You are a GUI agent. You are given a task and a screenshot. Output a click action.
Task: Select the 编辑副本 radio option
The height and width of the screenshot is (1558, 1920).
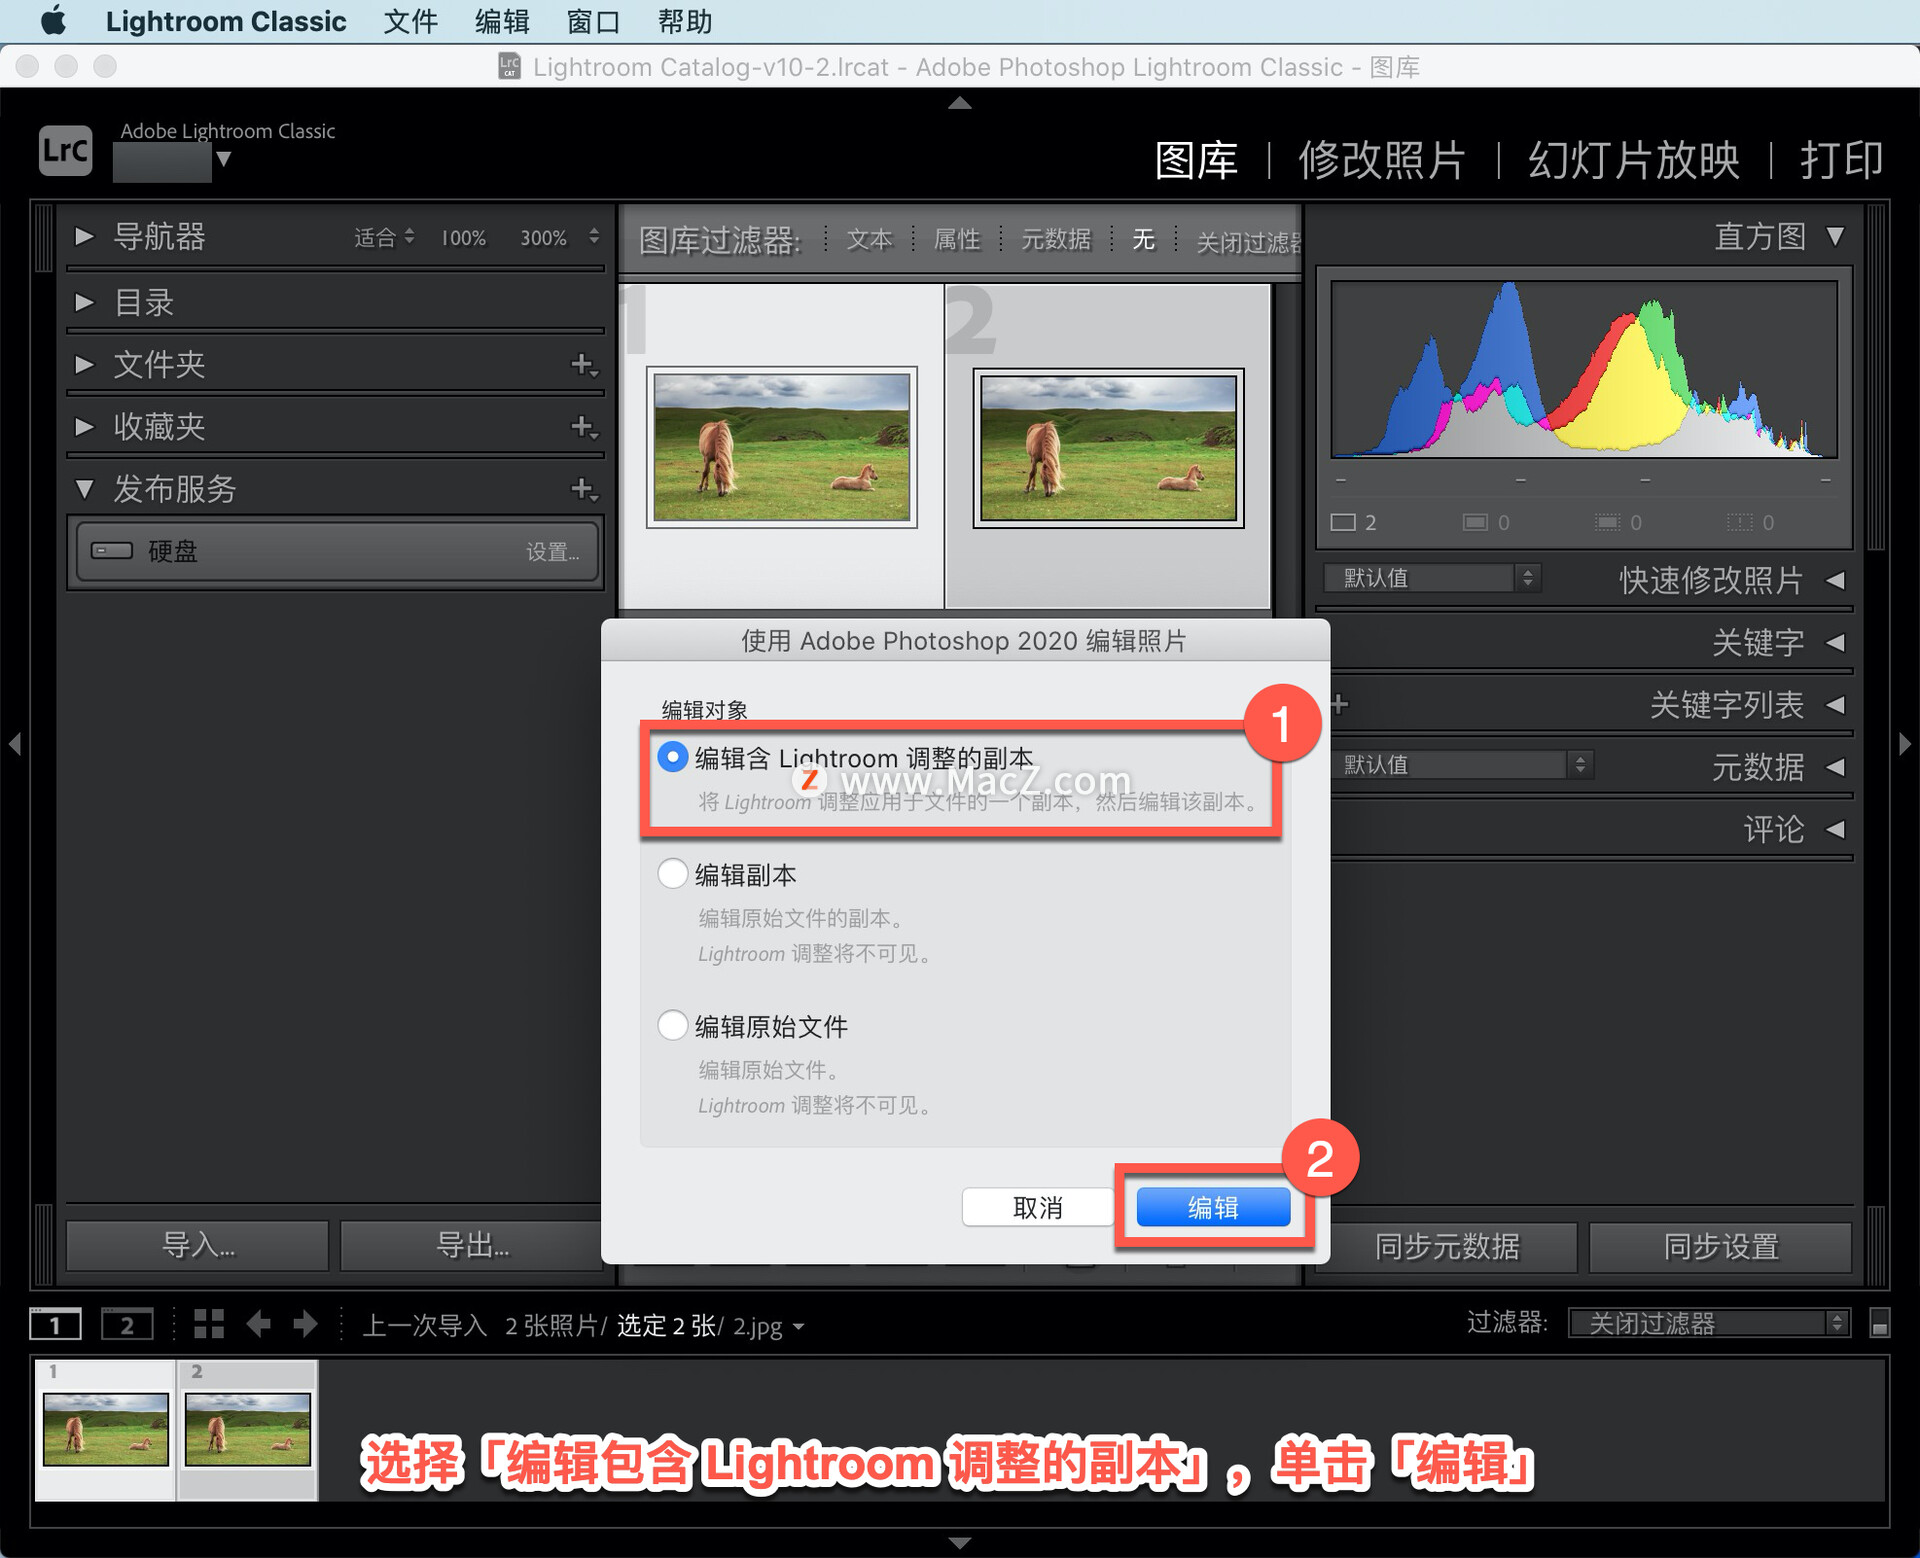pyautogui.click(x=673, y=874)
